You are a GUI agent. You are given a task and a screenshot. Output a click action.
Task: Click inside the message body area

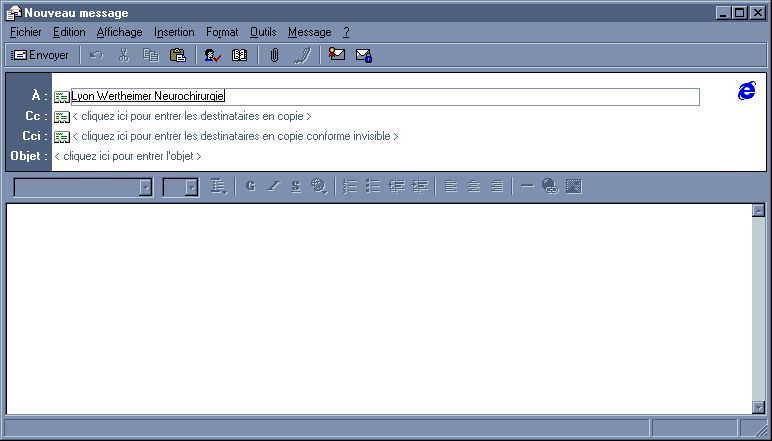click(379, 309)
